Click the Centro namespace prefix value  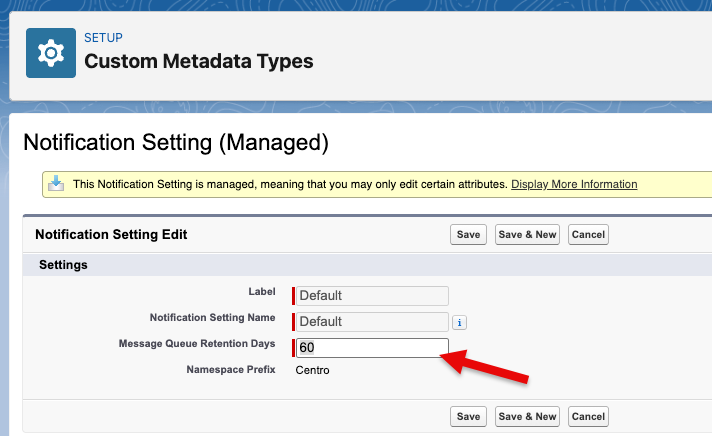[x=312, y=370]
